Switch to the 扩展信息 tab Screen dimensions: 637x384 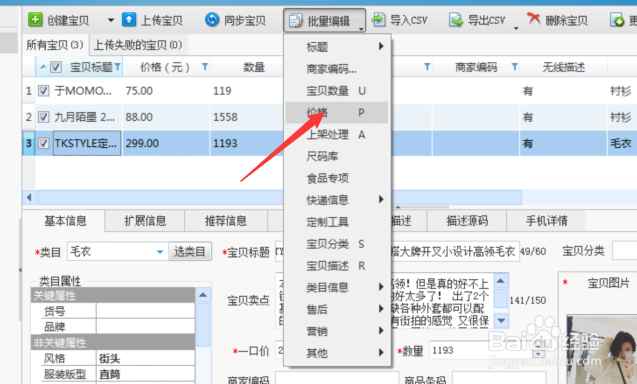tap(145, 221)
